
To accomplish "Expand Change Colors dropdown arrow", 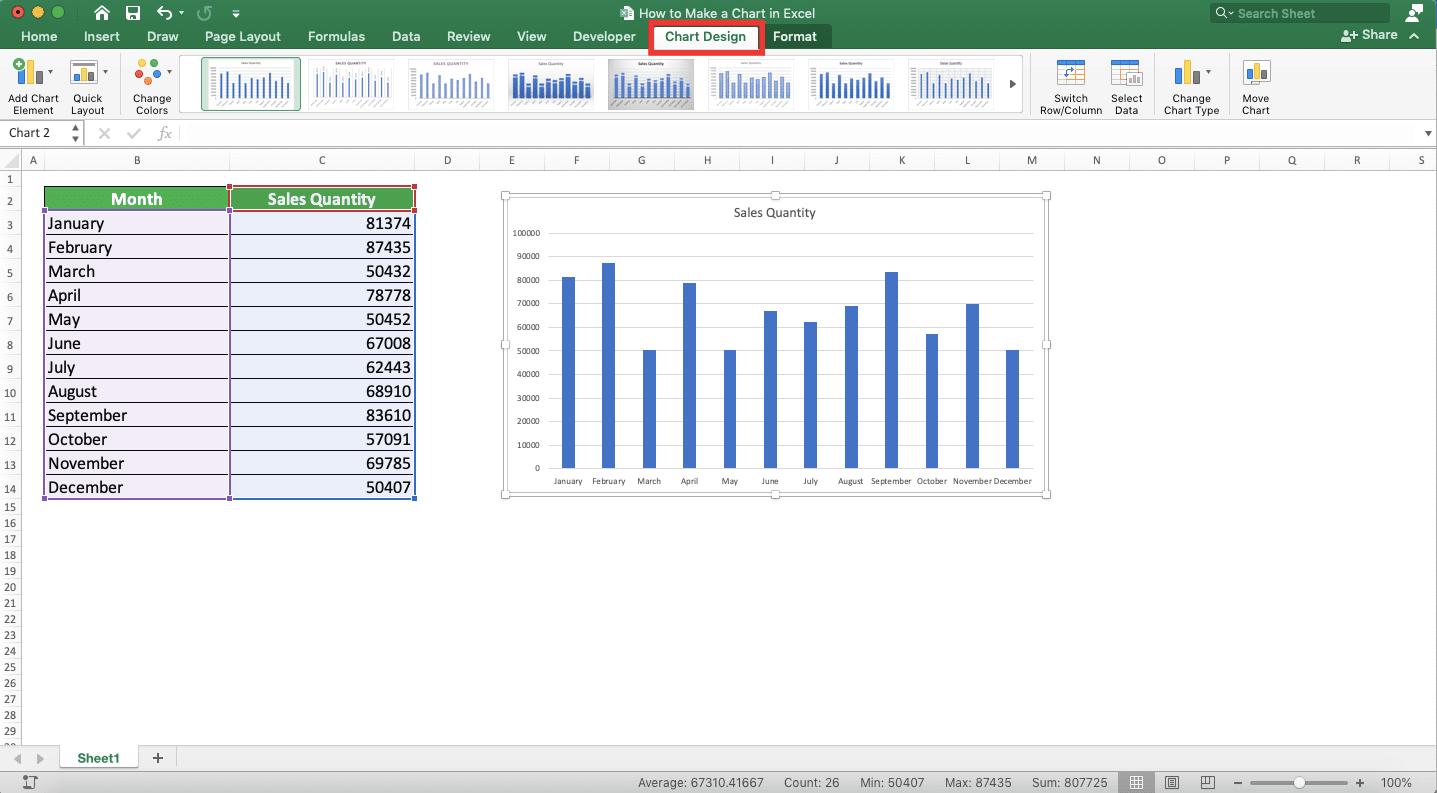I will click(169, 72).
